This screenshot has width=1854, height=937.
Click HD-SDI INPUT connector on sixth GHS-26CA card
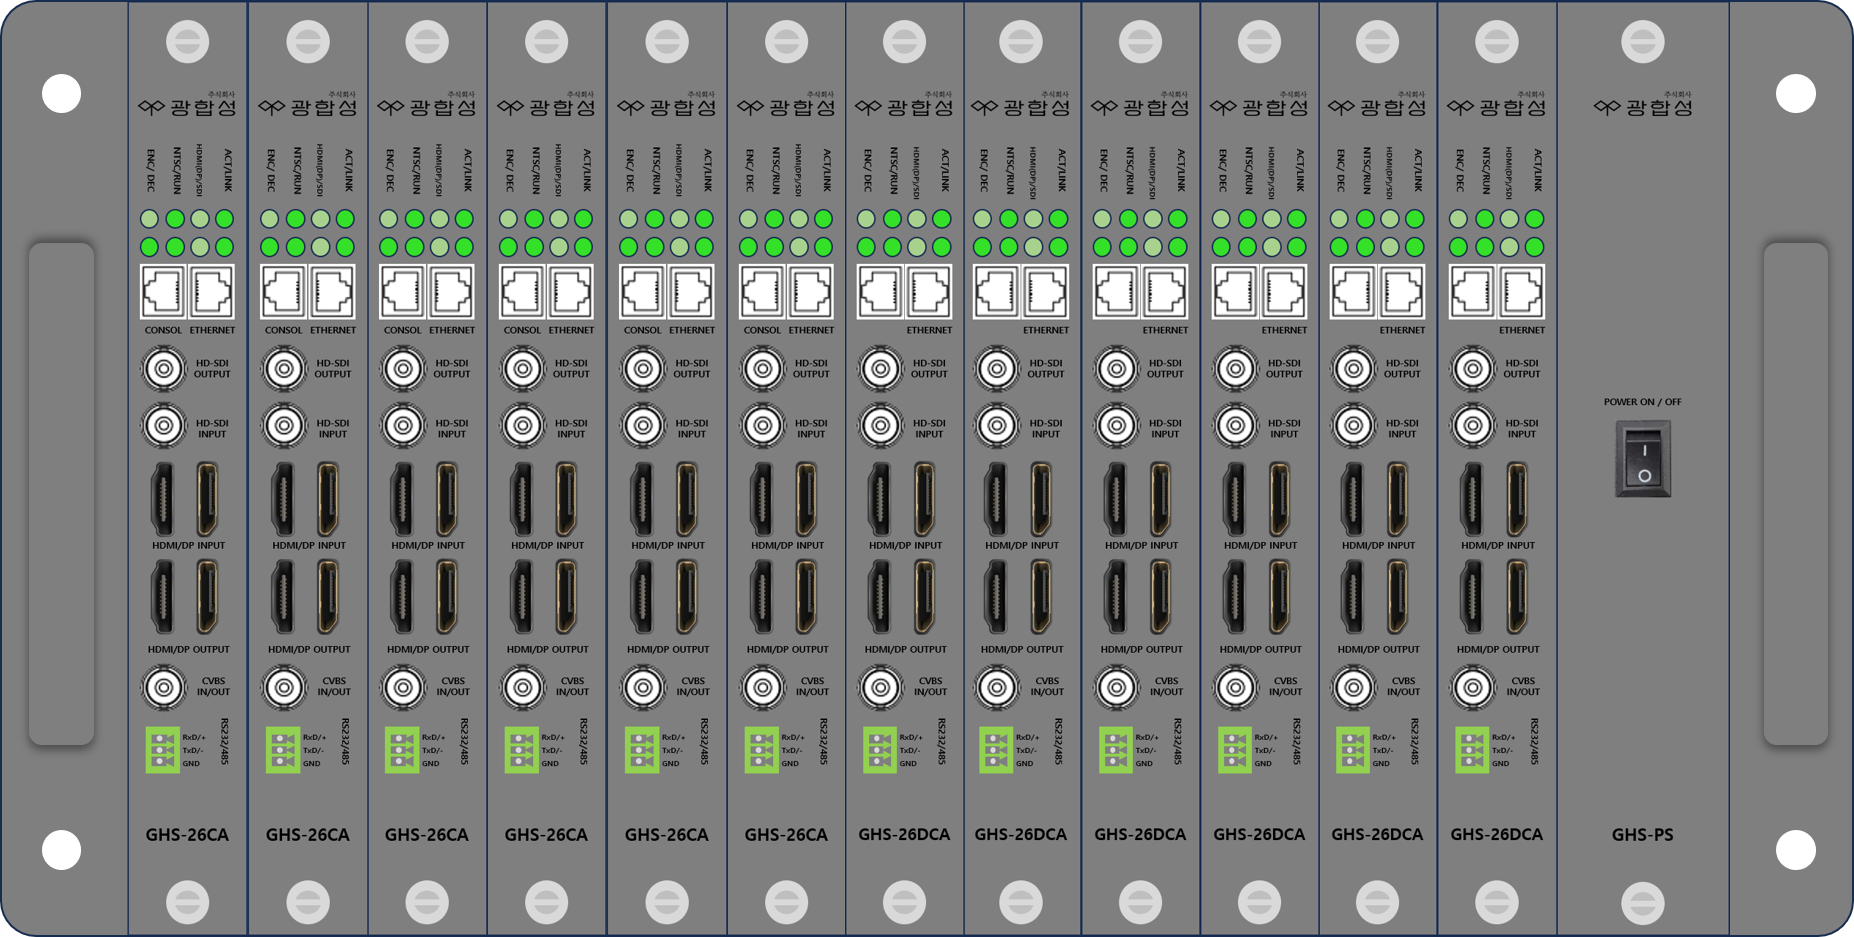pyautogui.click(x=763, y=426)
